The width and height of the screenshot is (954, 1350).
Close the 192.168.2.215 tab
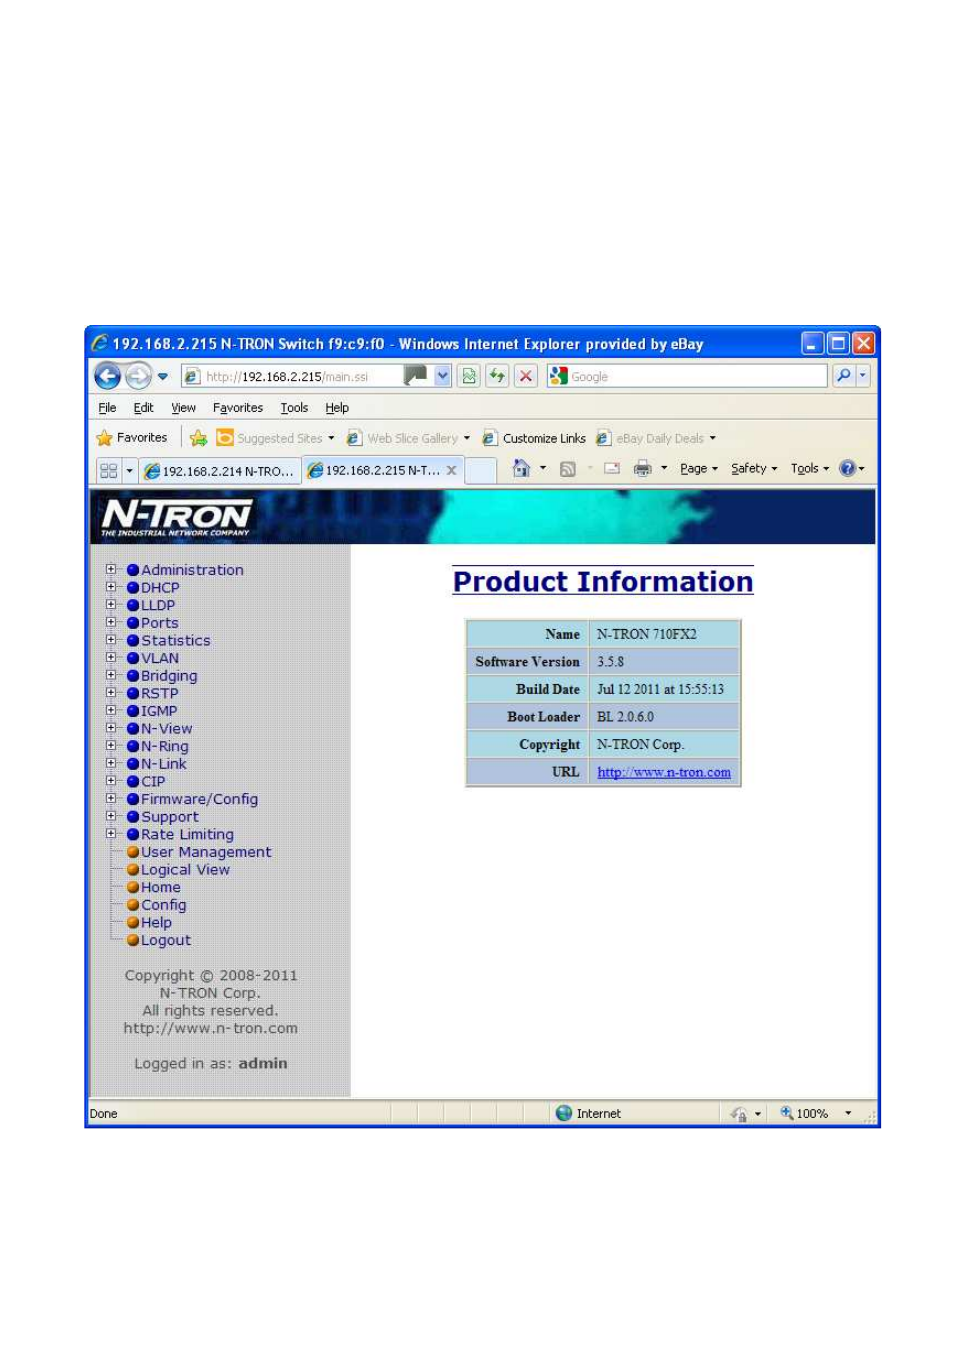tap(452, 470)
